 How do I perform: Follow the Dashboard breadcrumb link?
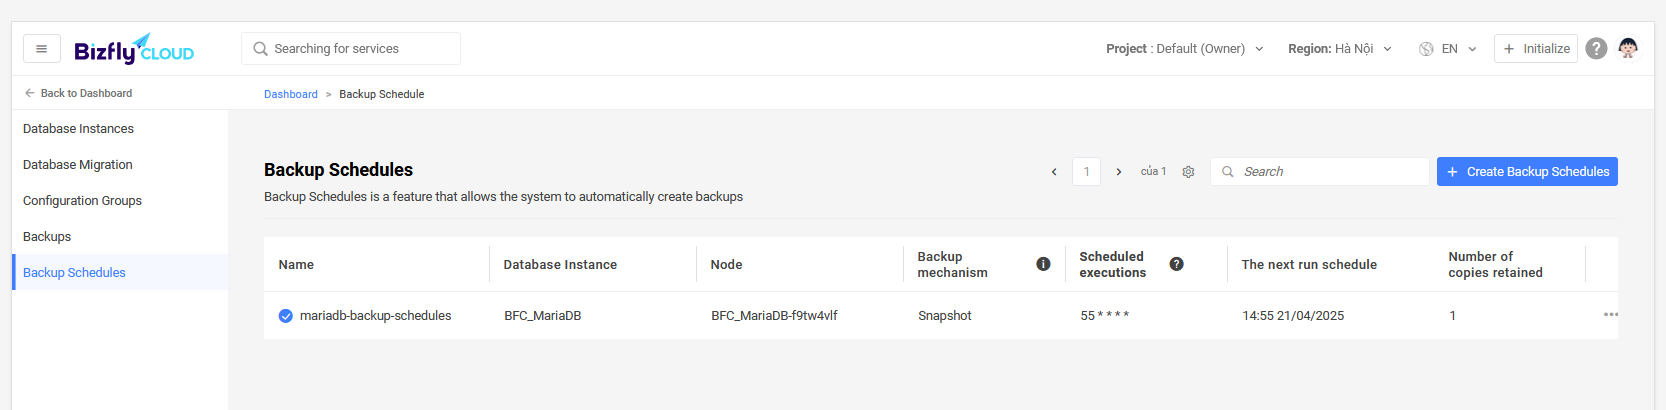click(291, 94)
